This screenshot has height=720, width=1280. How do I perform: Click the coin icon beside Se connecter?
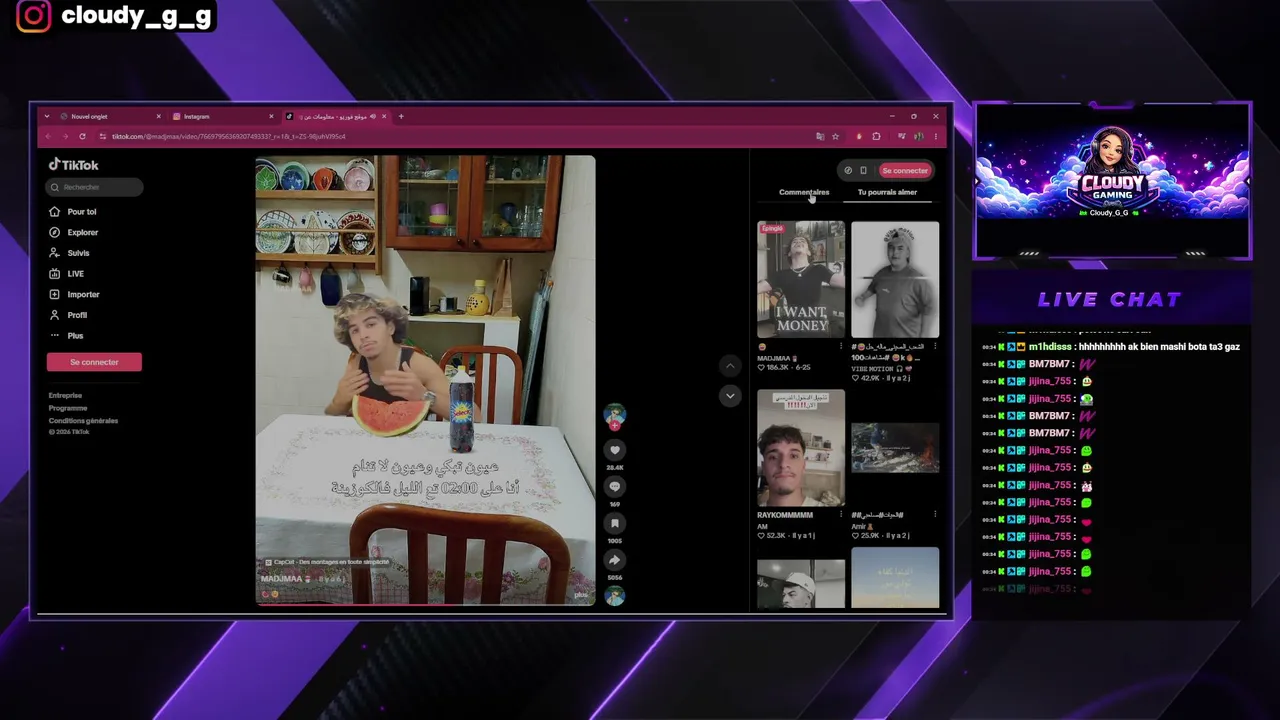pos(848,170)
